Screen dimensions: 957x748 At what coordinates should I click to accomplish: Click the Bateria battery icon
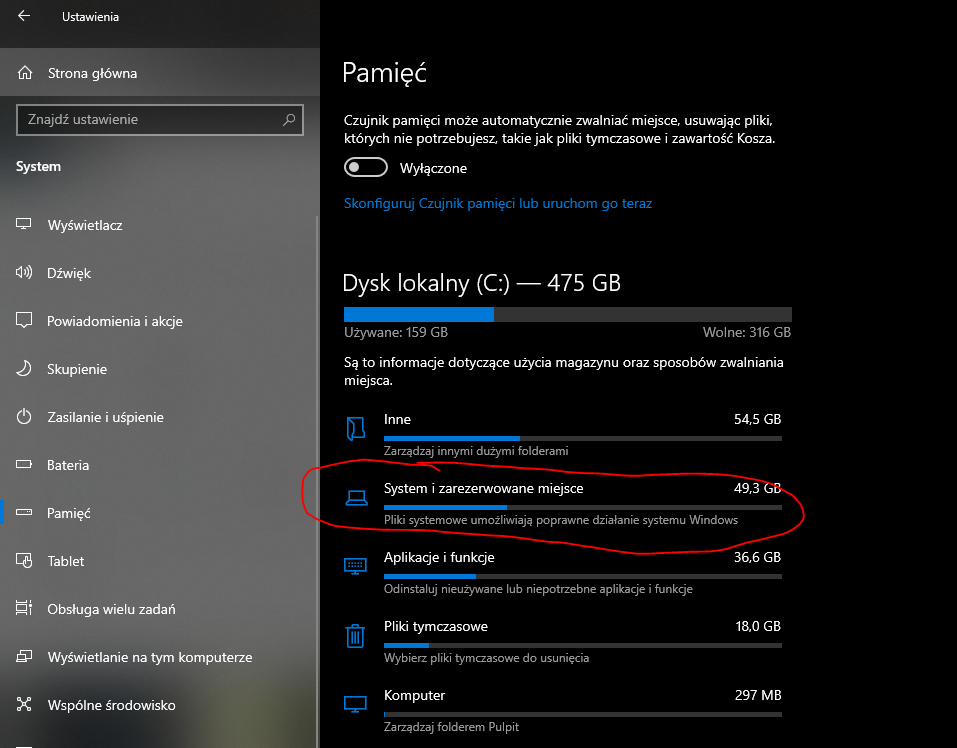pos(24,464)
